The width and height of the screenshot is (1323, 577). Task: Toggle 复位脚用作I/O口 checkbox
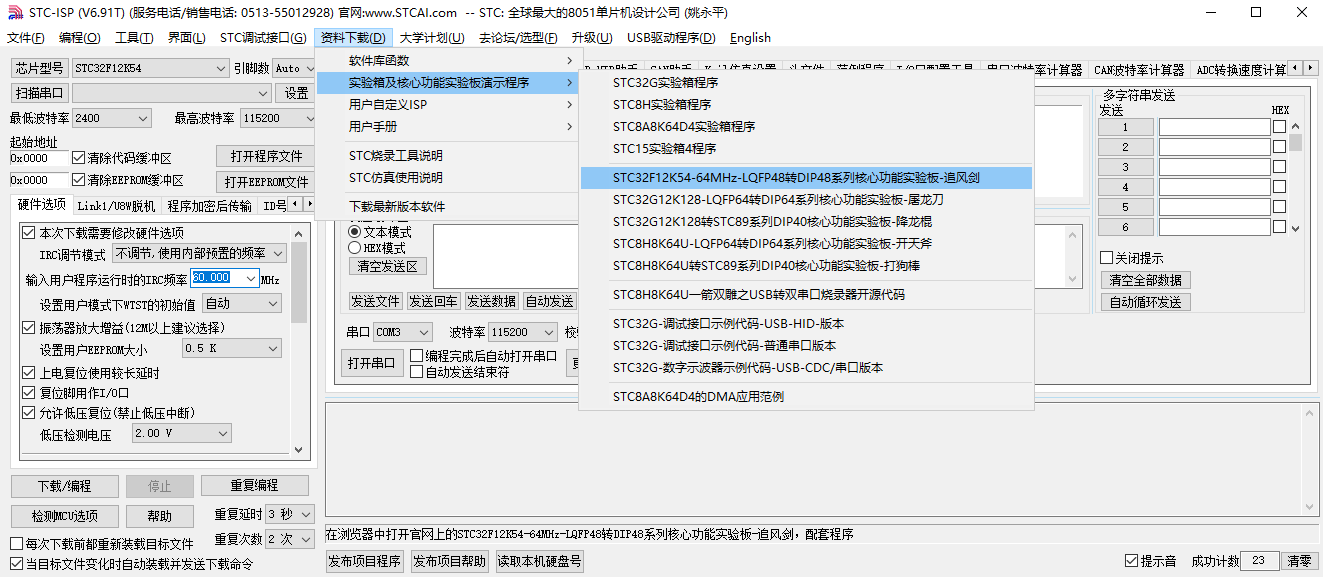point(29,393)
